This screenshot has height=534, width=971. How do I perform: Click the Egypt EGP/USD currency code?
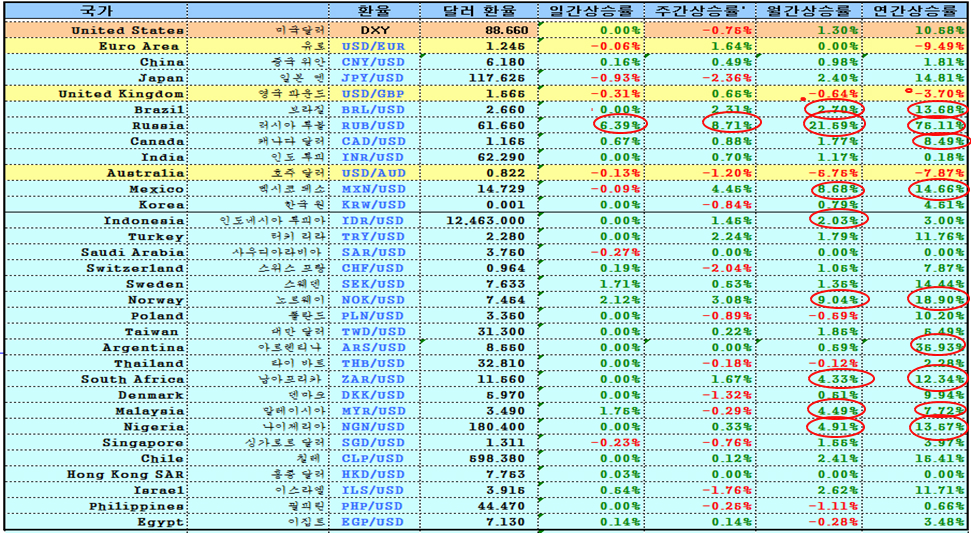click(x=374, y=522)
